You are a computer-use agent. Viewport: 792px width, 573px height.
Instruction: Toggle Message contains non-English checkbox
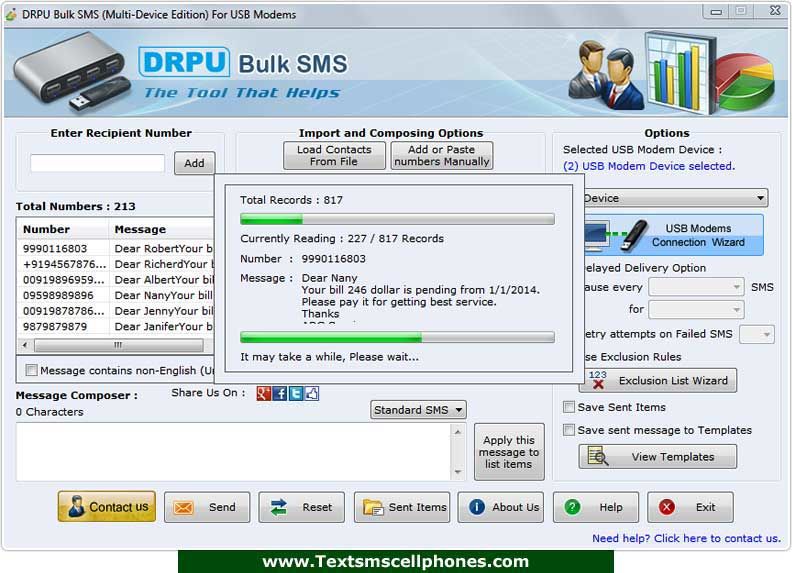(x=31, y=370)
